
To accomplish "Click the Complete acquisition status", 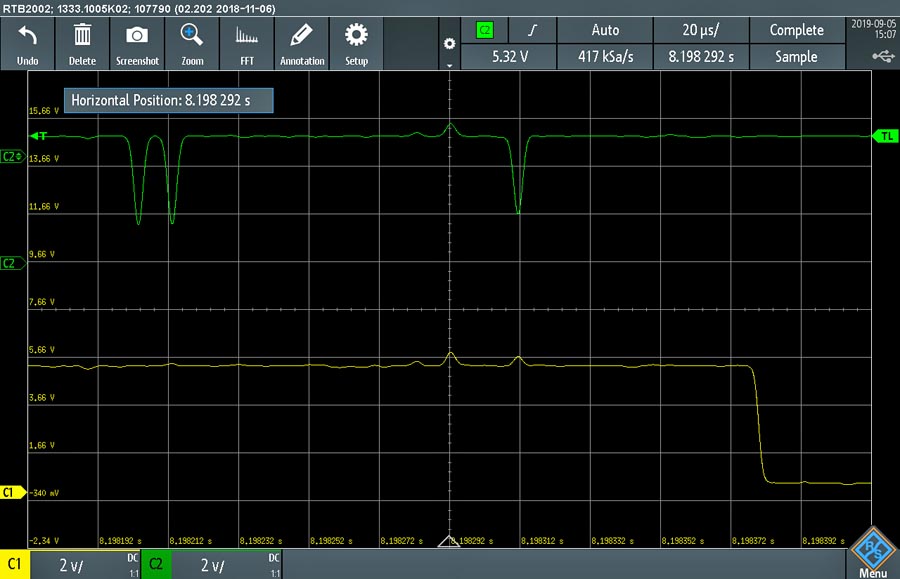I will (797, 30).
